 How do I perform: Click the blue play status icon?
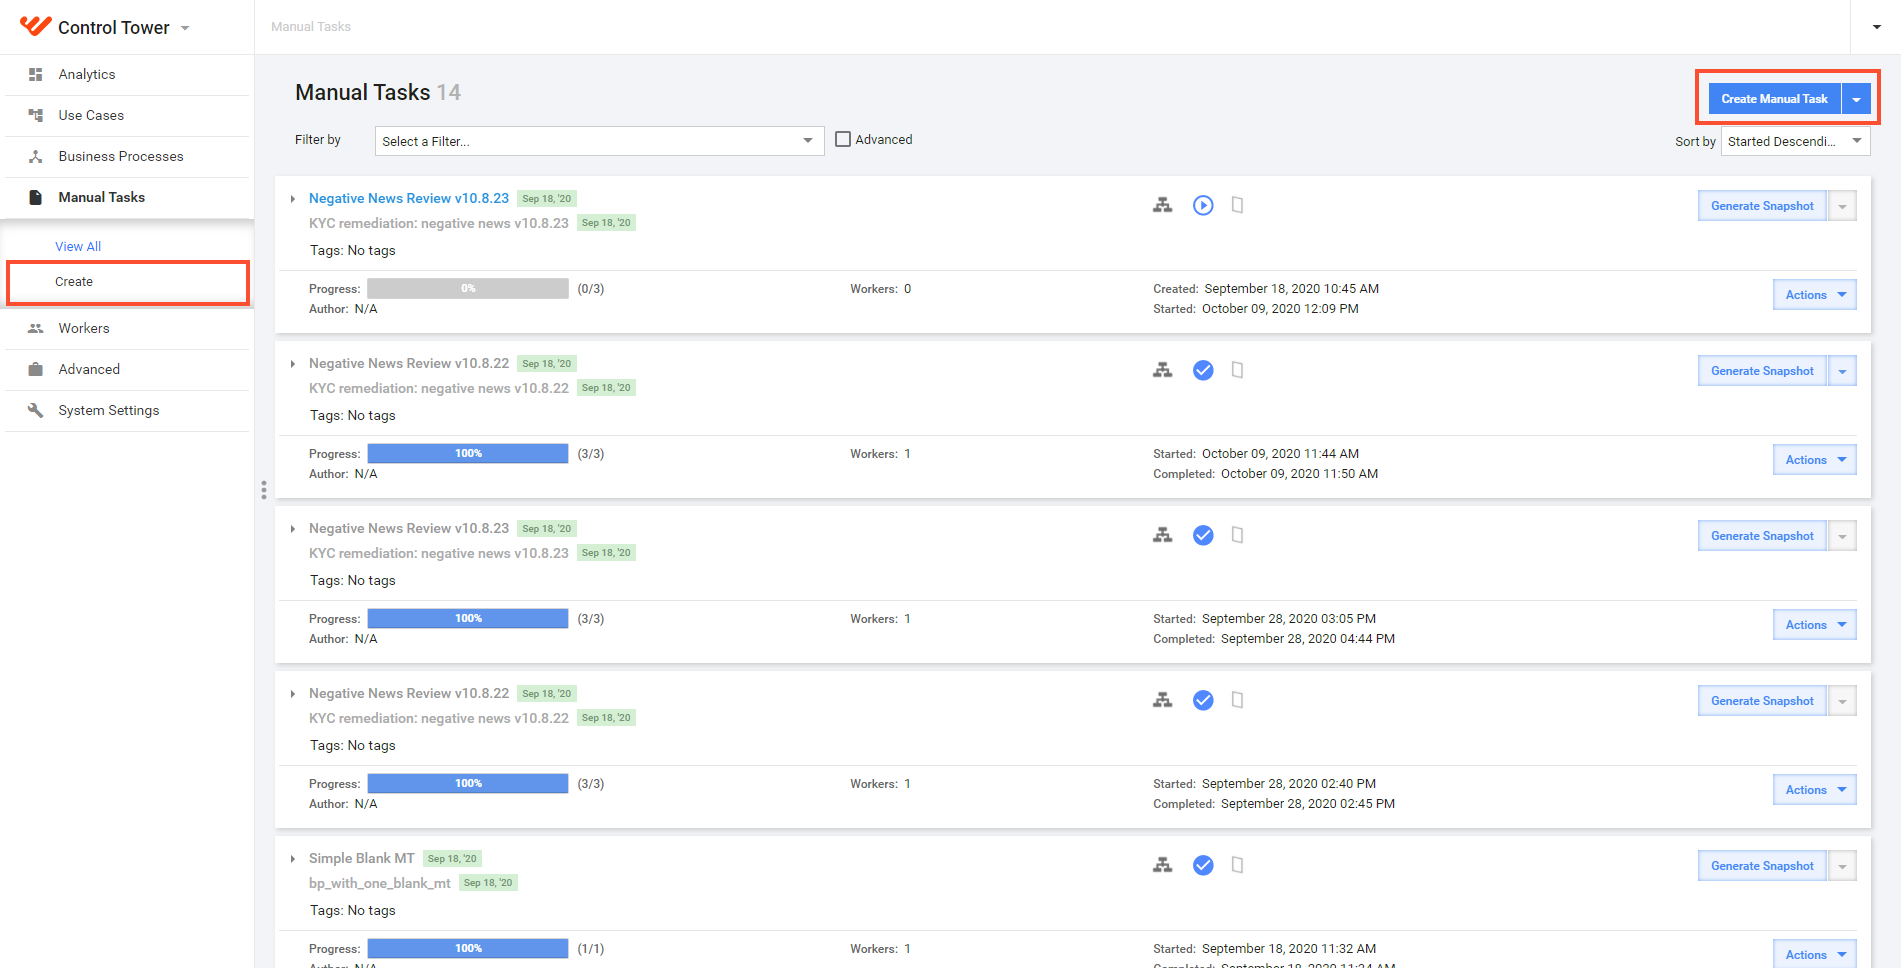point(1203,205)
